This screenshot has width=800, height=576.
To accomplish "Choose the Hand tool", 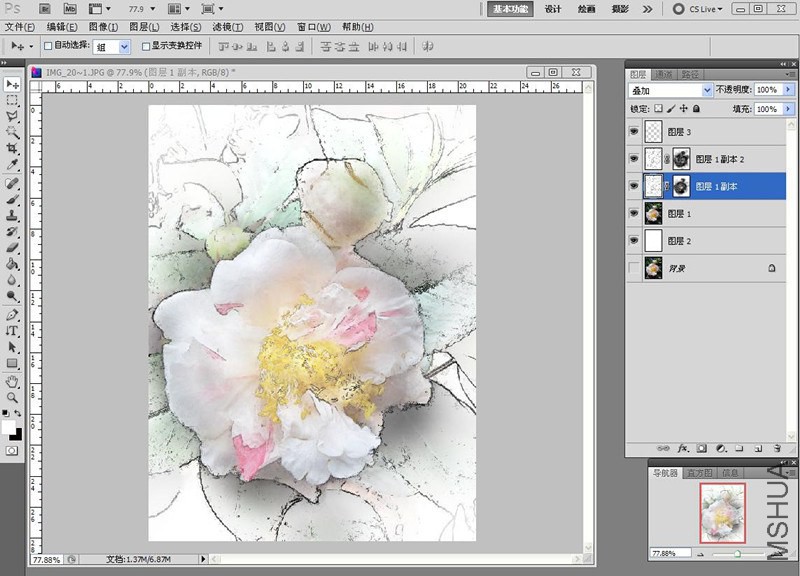I will (12, 381).
